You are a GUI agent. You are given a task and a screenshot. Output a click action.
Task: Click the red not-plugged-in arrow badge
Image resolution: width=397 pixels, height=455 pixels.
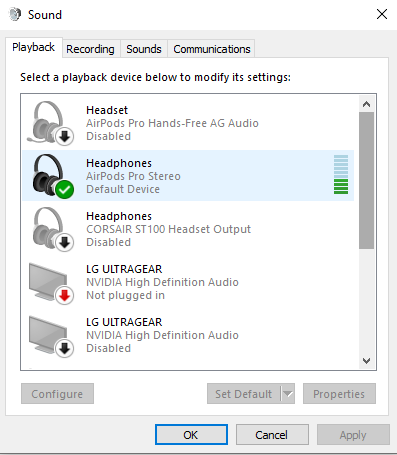coord(64,295)
